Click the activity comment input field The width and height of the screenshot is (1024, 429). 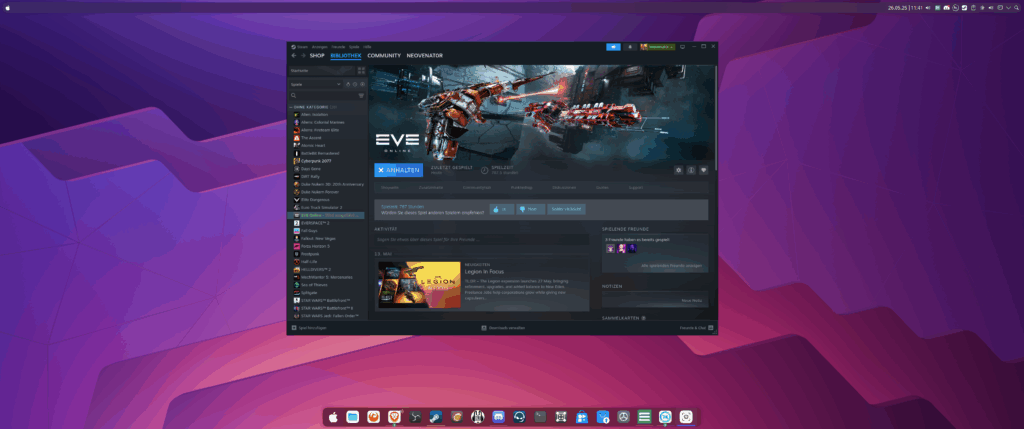[x=482, y=240]
